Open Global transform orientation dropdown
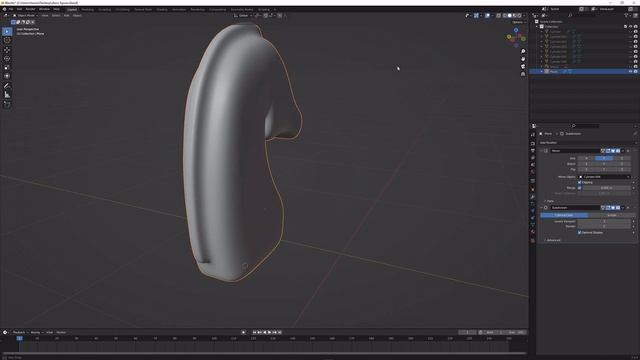Screen dimensions: 640x360 click(242, 16)
